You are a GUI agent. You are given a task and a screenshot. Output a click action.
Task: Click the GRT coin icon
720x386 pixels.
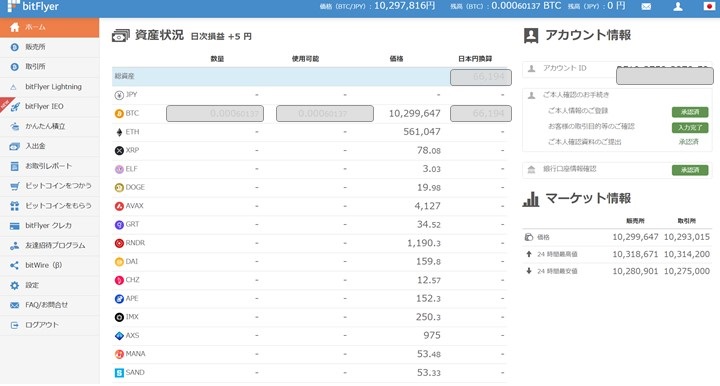tap(119, 224)
